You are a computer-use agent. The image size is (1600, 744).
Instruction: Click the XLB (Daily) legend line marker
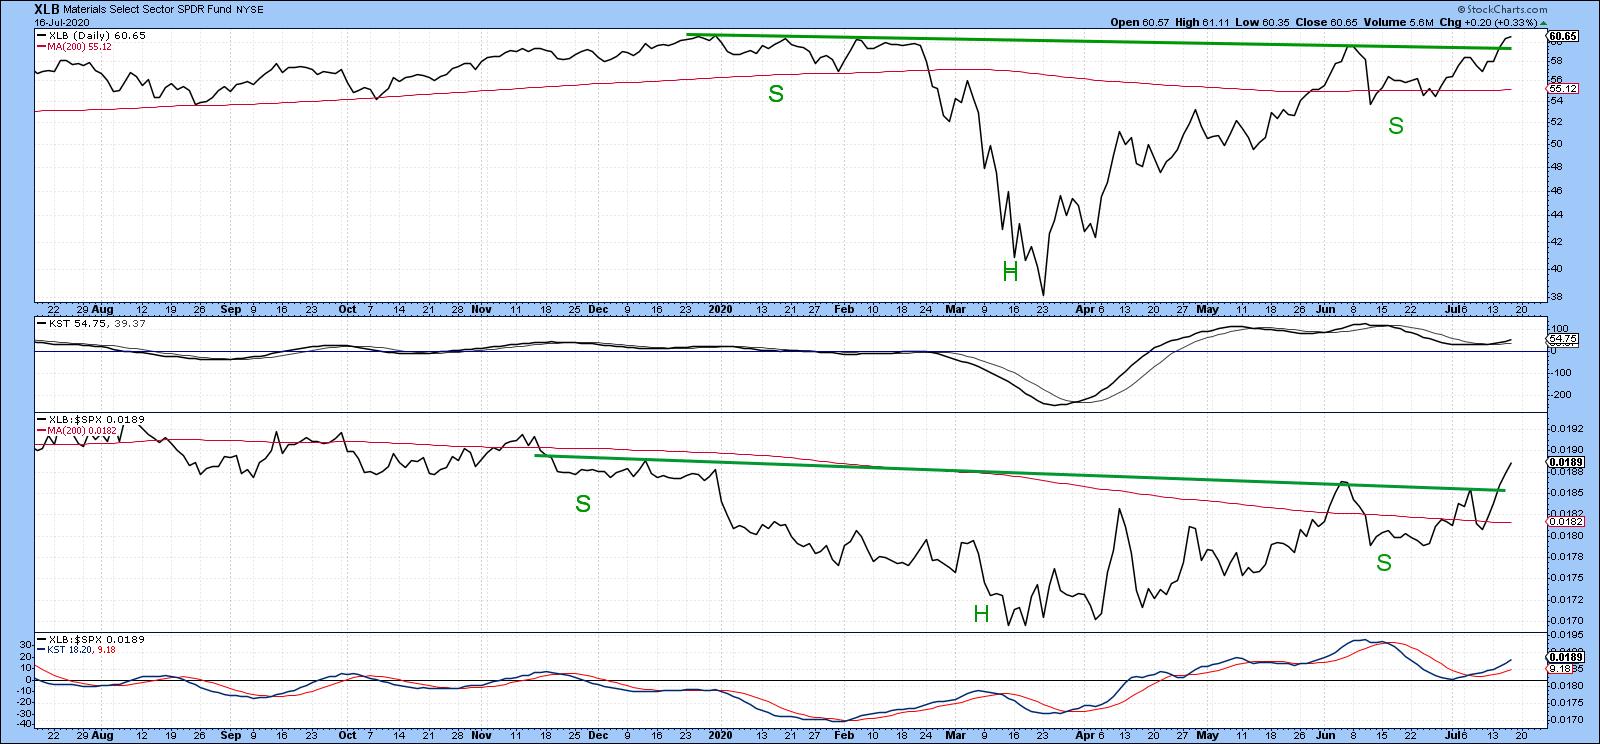click(41, 35)
